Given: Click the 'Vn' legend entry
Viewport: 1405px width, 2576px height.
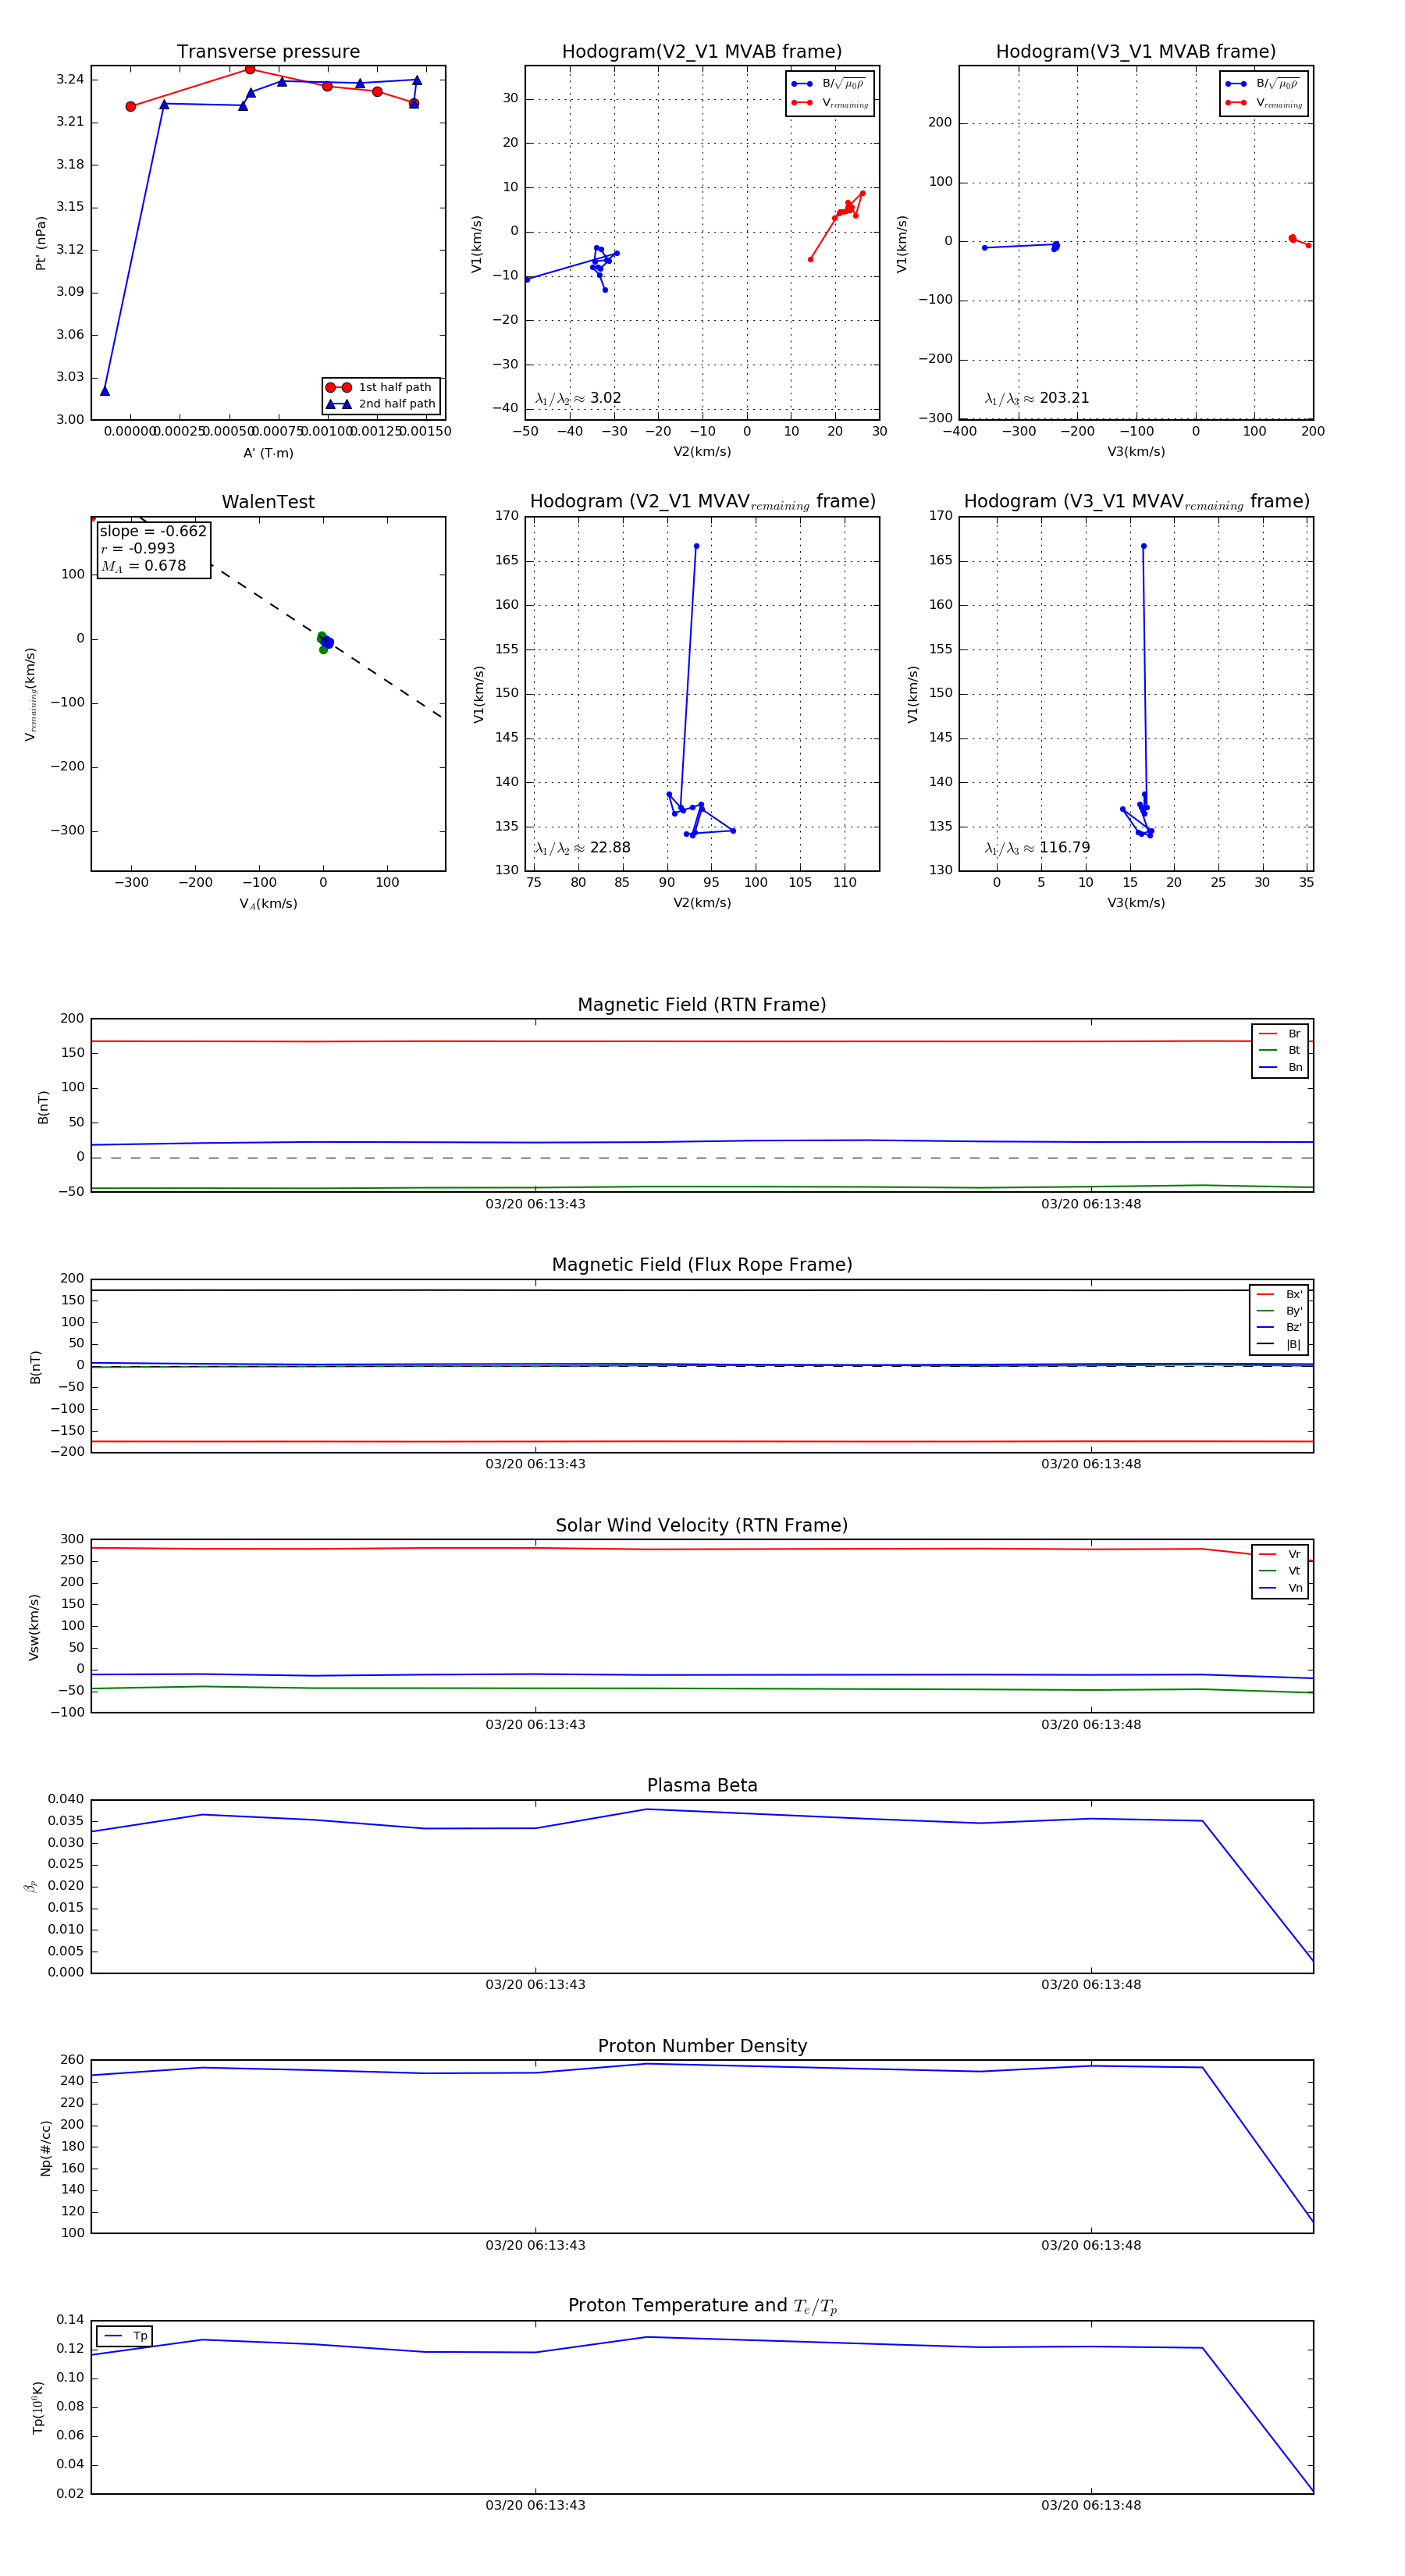Looking at the screenshot, I should pos(1280,1588).
